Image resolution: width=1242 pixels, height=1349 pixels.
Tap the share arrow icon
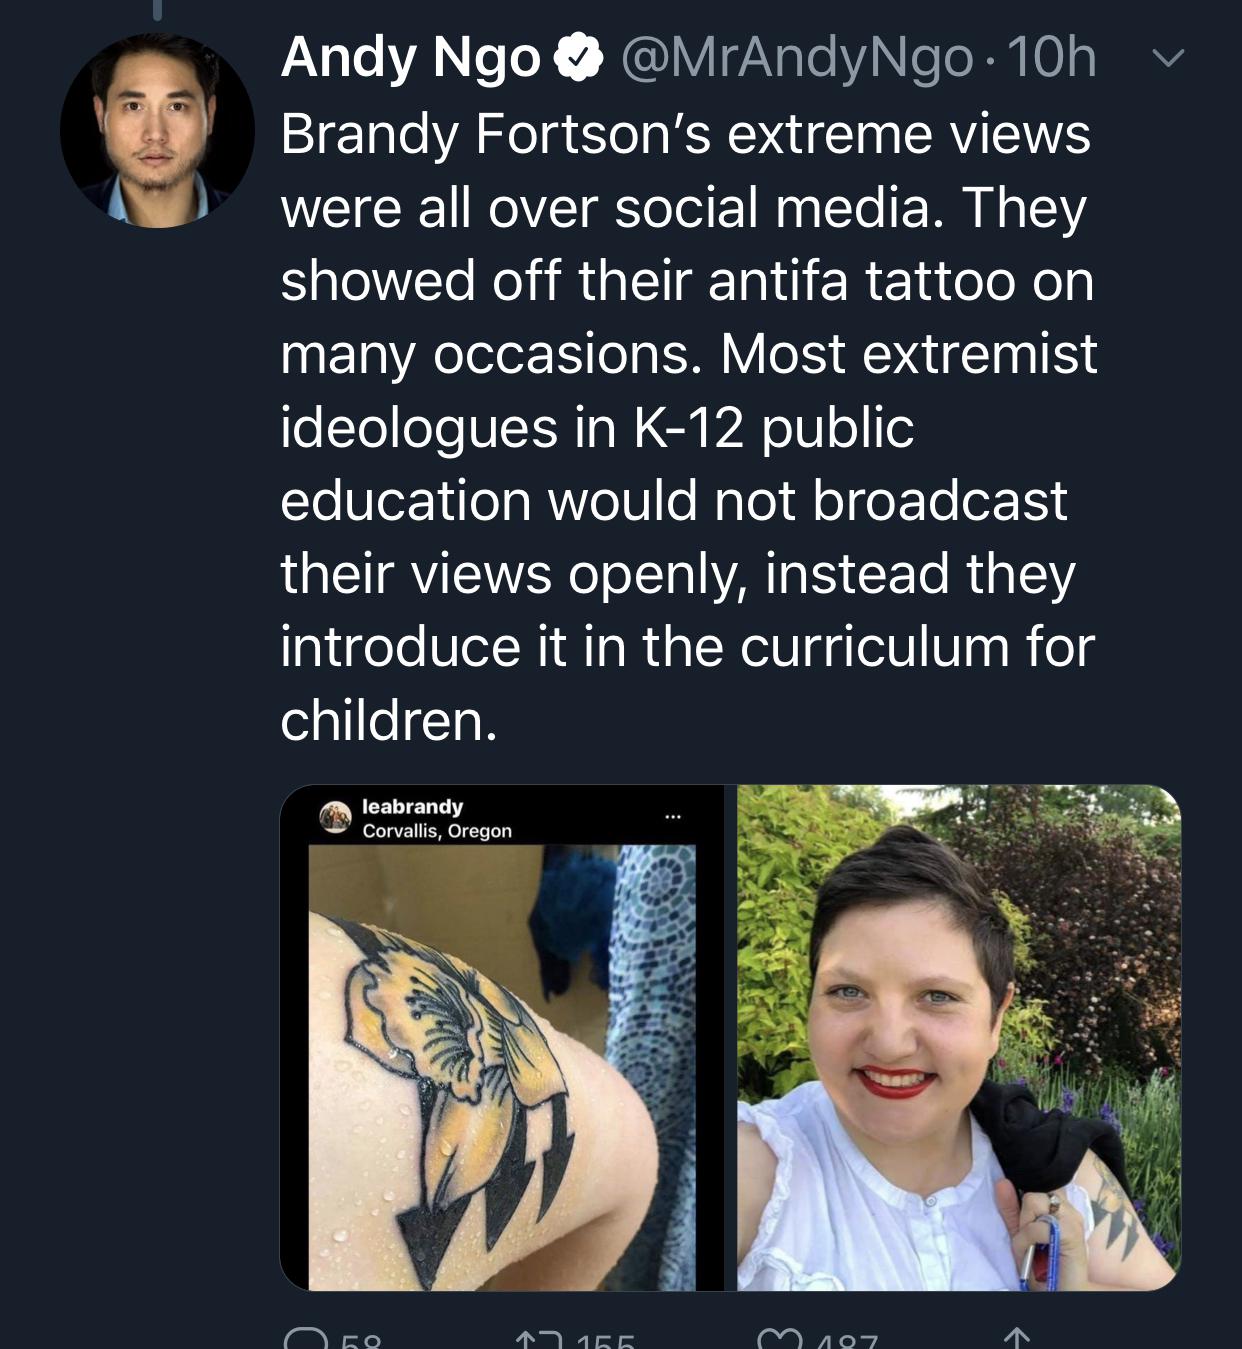pos(1015,1338)
